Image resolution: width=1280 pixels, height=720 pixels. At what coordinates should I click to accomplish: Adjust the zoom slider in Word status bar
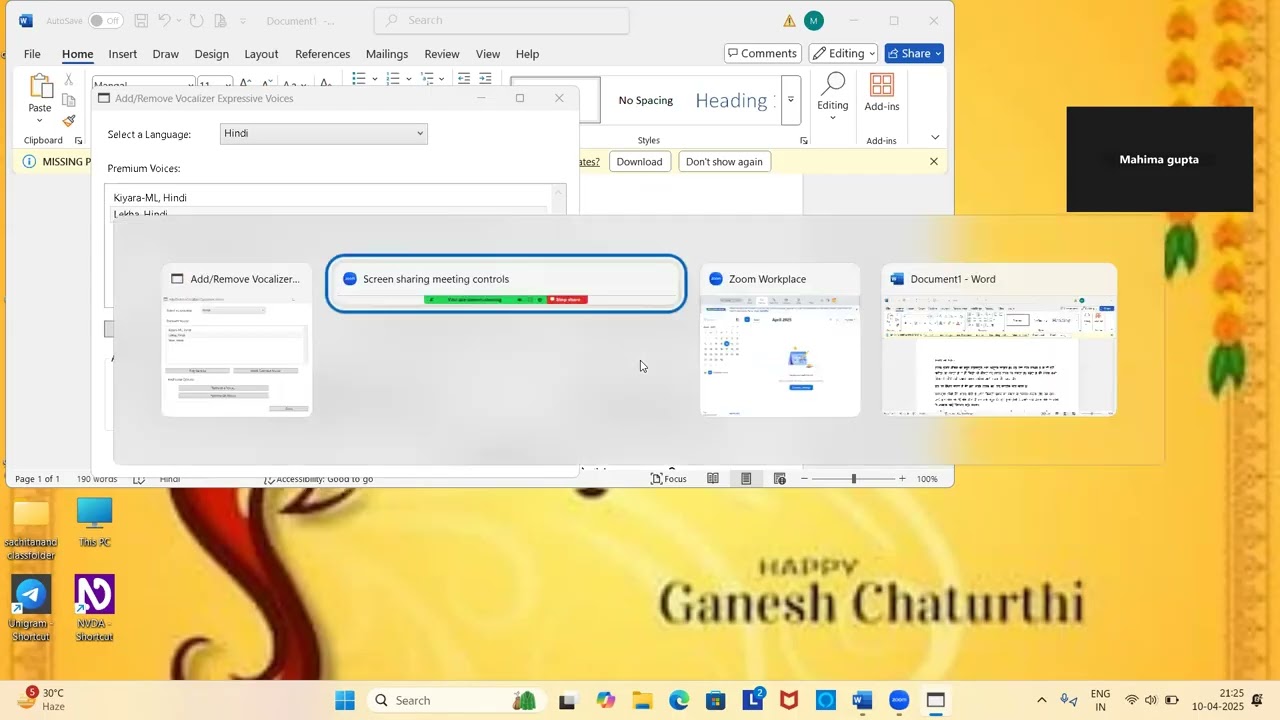coord(854,479)
